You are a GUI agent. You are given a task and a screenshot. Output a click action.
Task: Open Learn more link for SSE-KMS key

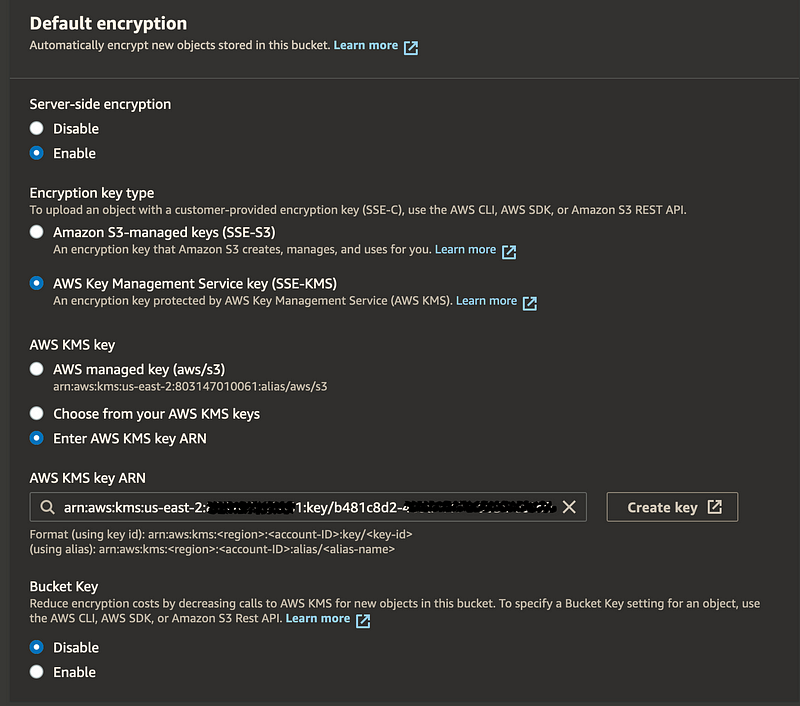[x=486, y=301]
